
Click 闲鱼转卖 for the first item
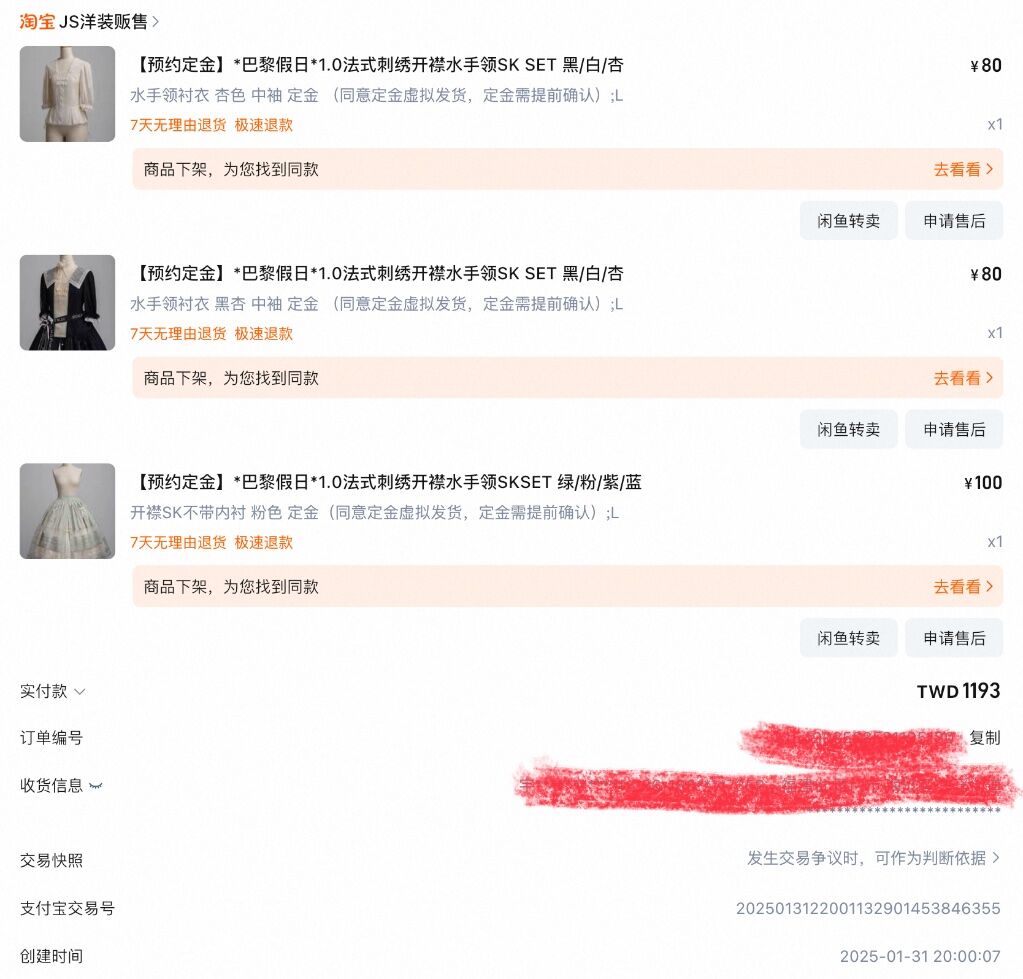pyautogui.click(x=848, y=221)
